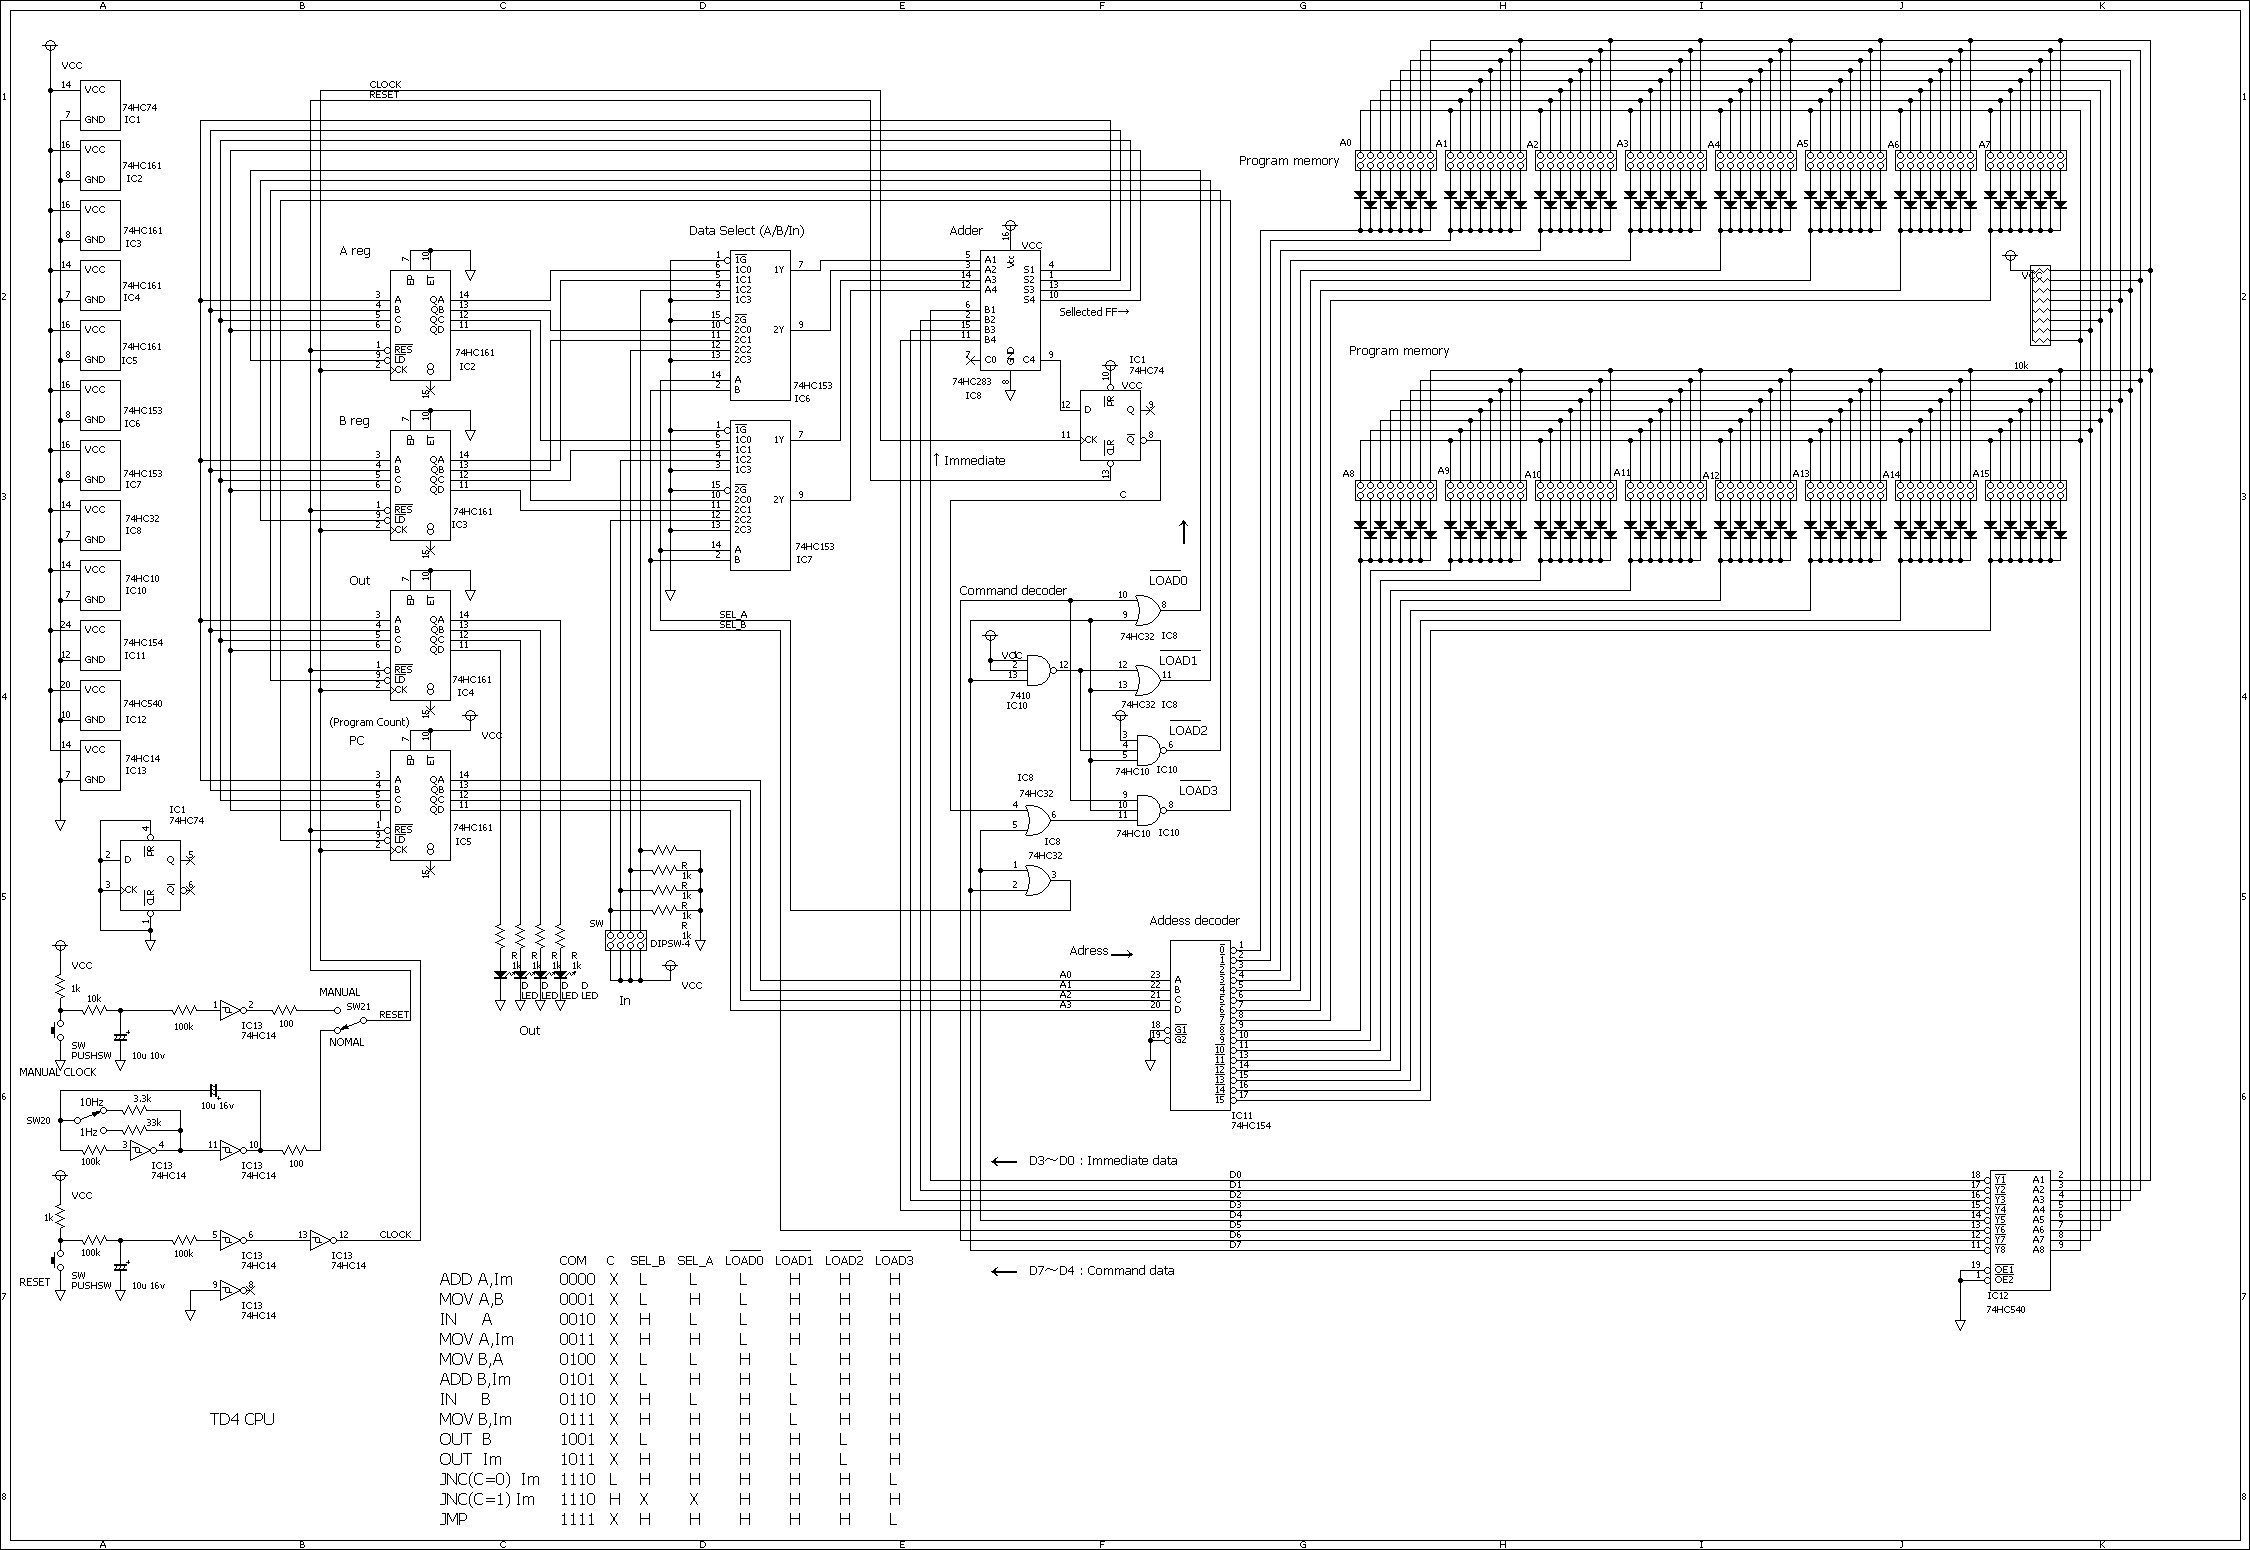Image resolution: width=2250 pixels, height=1550 pixels.
Task: Select the A reg 74HC161 IC2 block
Action: (x=420, y=325)
